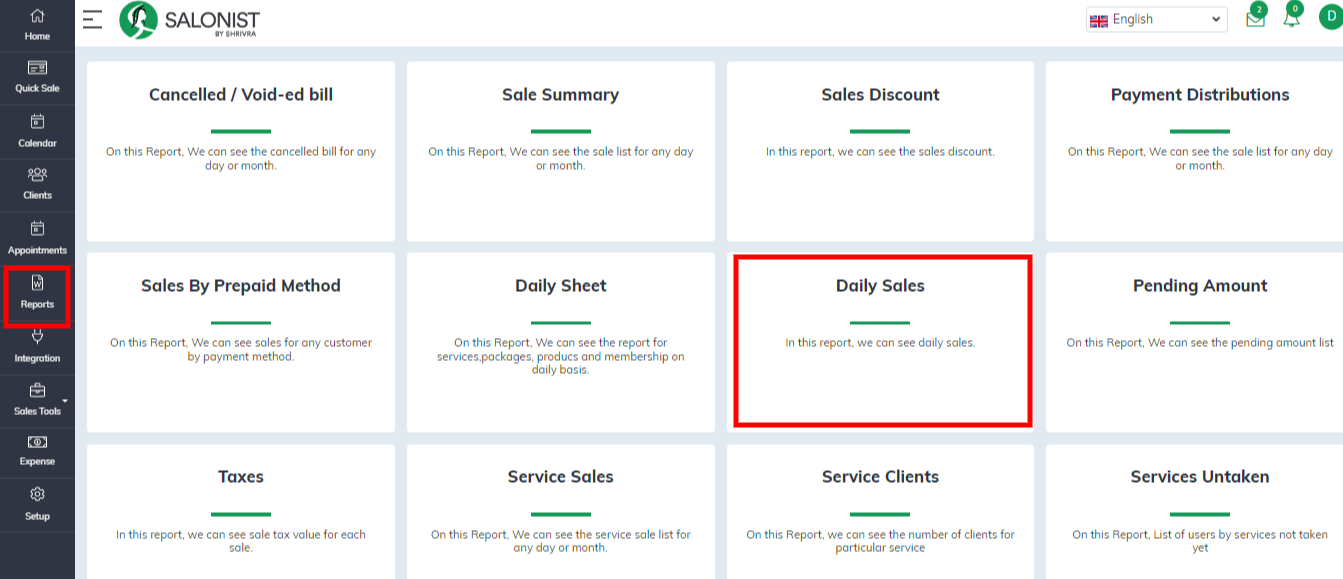
Task: Select Reports in the sidebar menu
Action: click(37, 295)
